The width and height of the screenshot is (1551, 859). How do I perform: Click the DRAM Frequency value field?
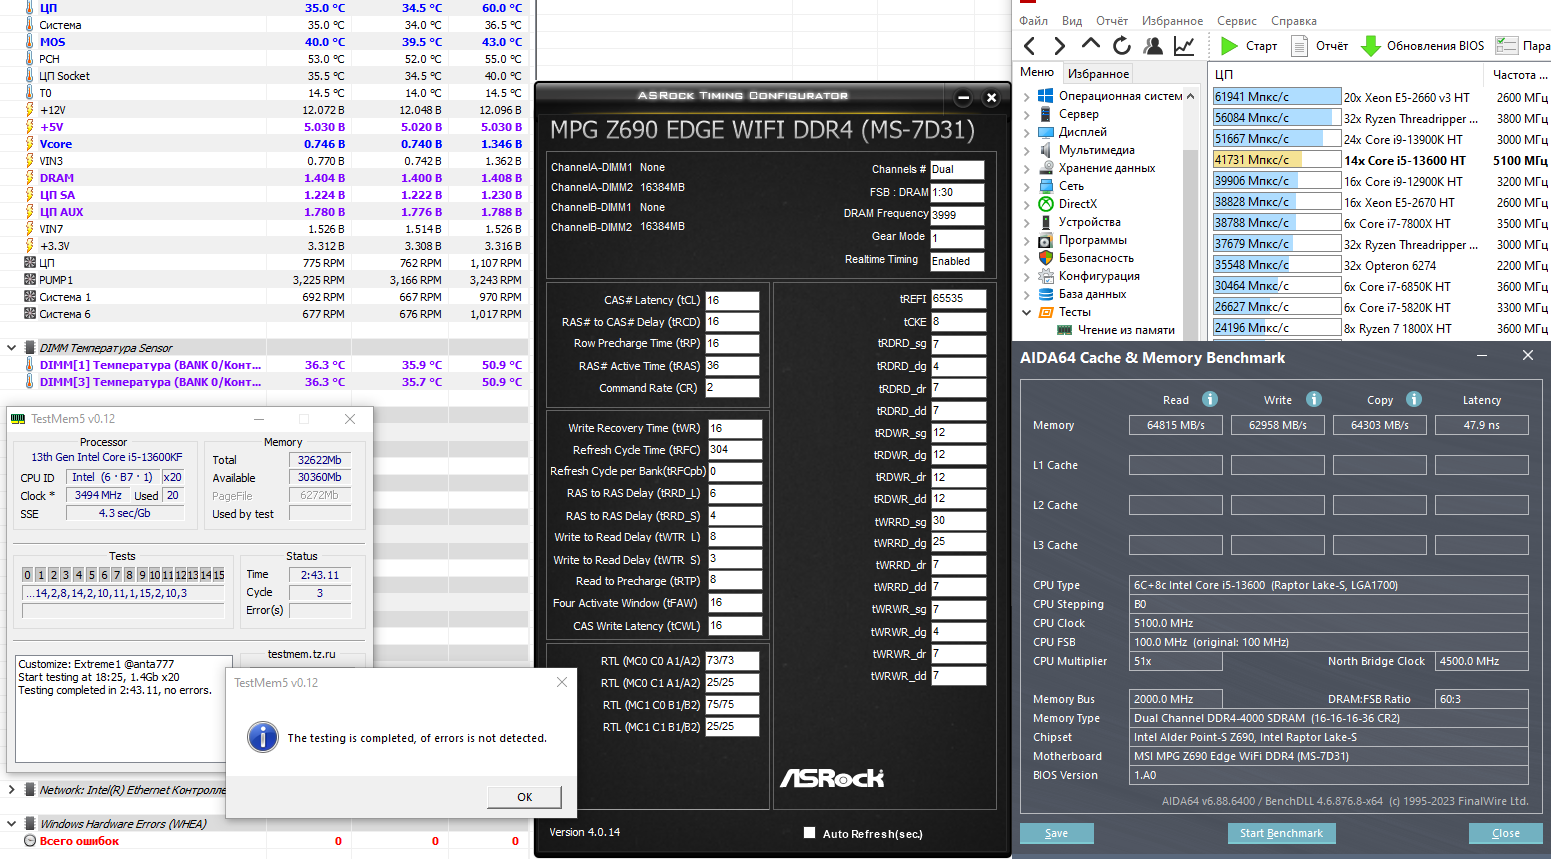click(957, 215)
